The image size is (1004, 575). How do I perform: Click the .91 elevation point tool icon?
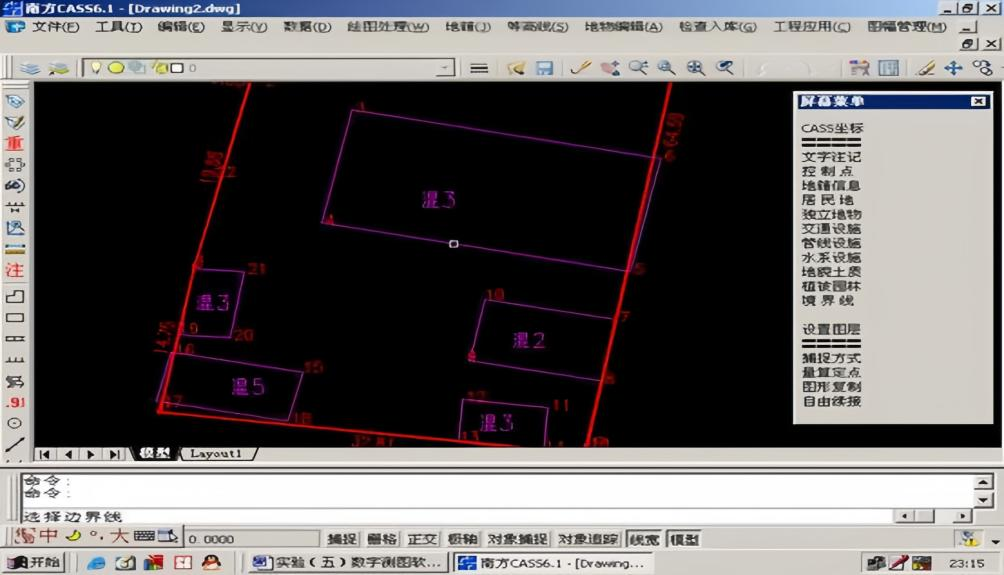(x=14, y=402)
